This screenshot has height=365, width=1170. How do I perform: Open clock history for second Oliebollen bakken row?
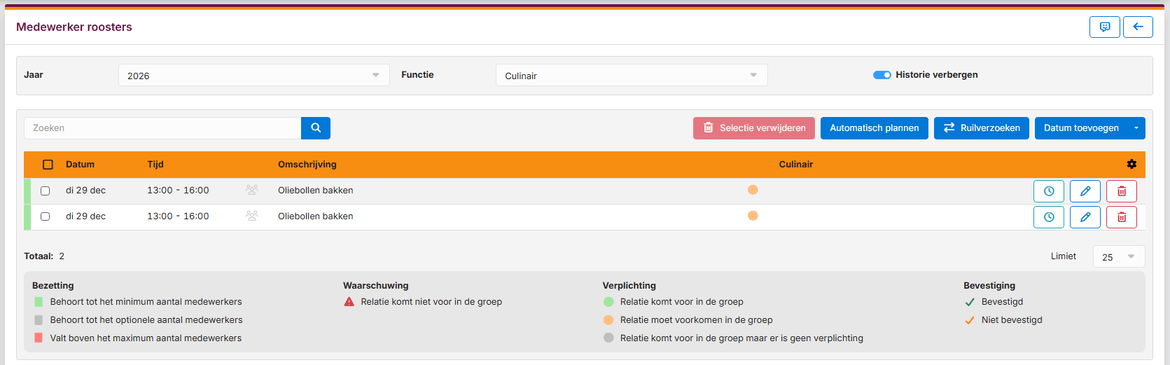(x=1048, y=217)
